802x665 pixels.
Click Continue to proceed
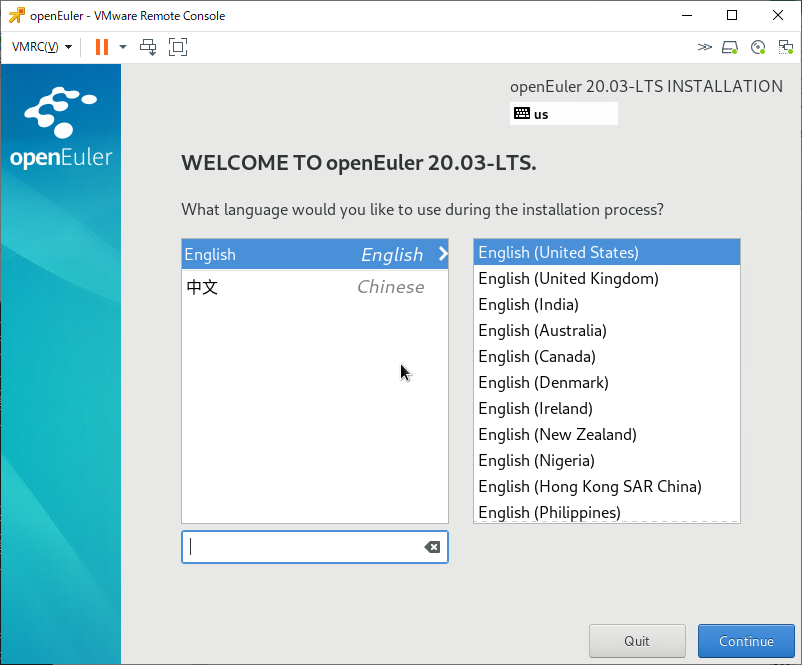click(746, 641)
